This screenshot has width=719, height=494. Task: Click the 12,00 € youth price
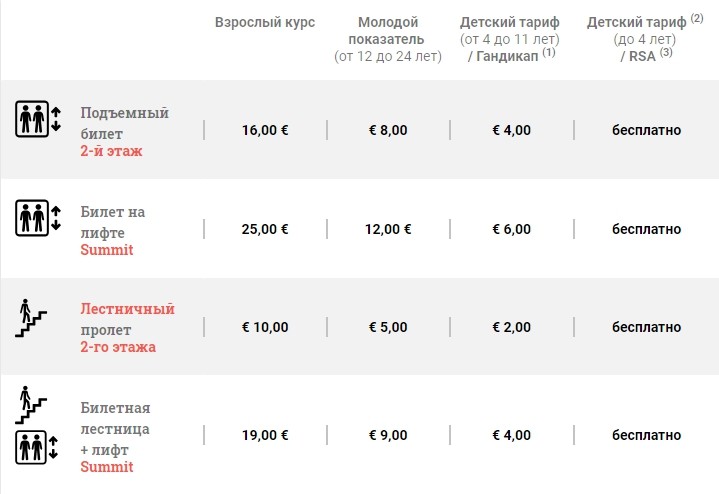(x=388, y=229)
